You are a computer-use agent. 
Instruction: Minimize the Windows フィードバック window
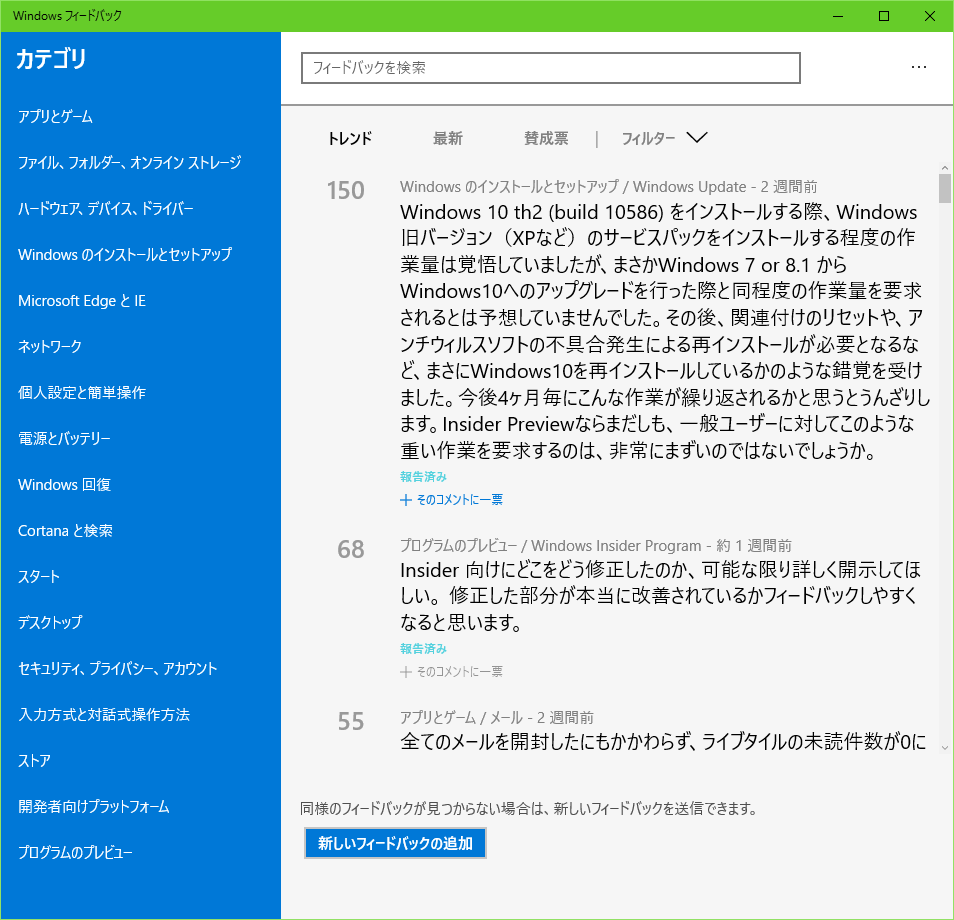tap(838, 16)
